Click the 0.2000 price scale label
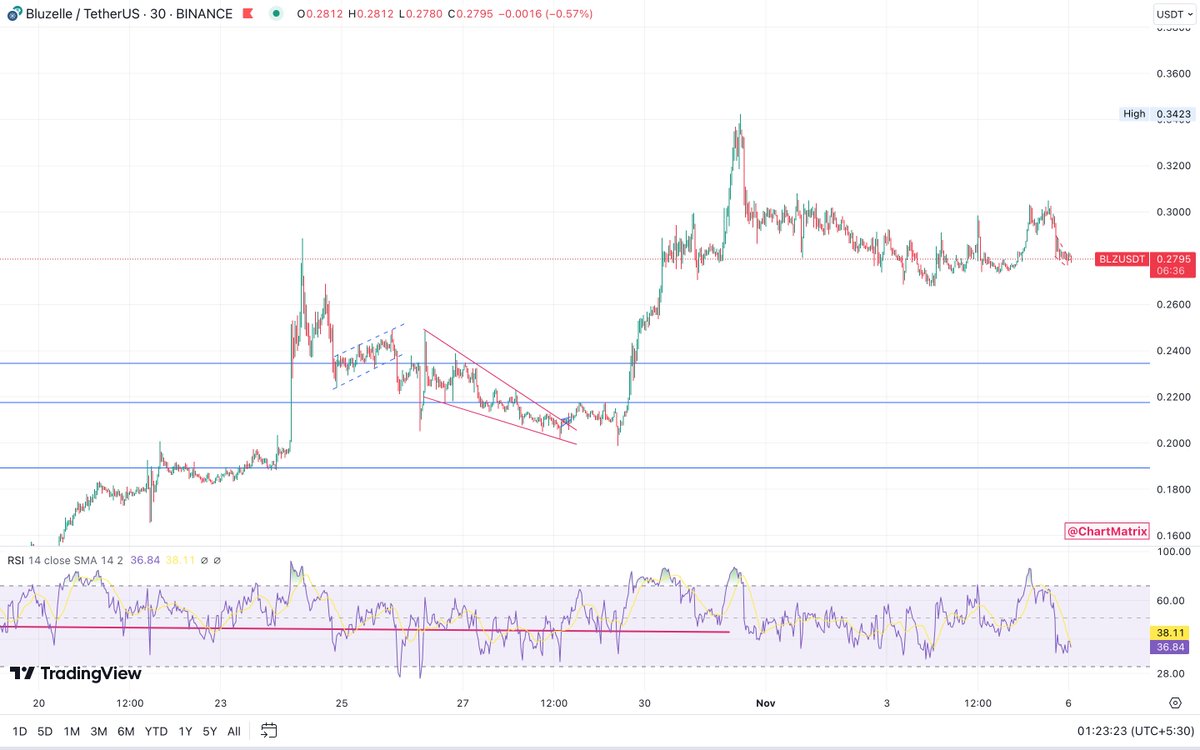The height and width of the screenshot is (750, 1200). [x=1172, y=443]
